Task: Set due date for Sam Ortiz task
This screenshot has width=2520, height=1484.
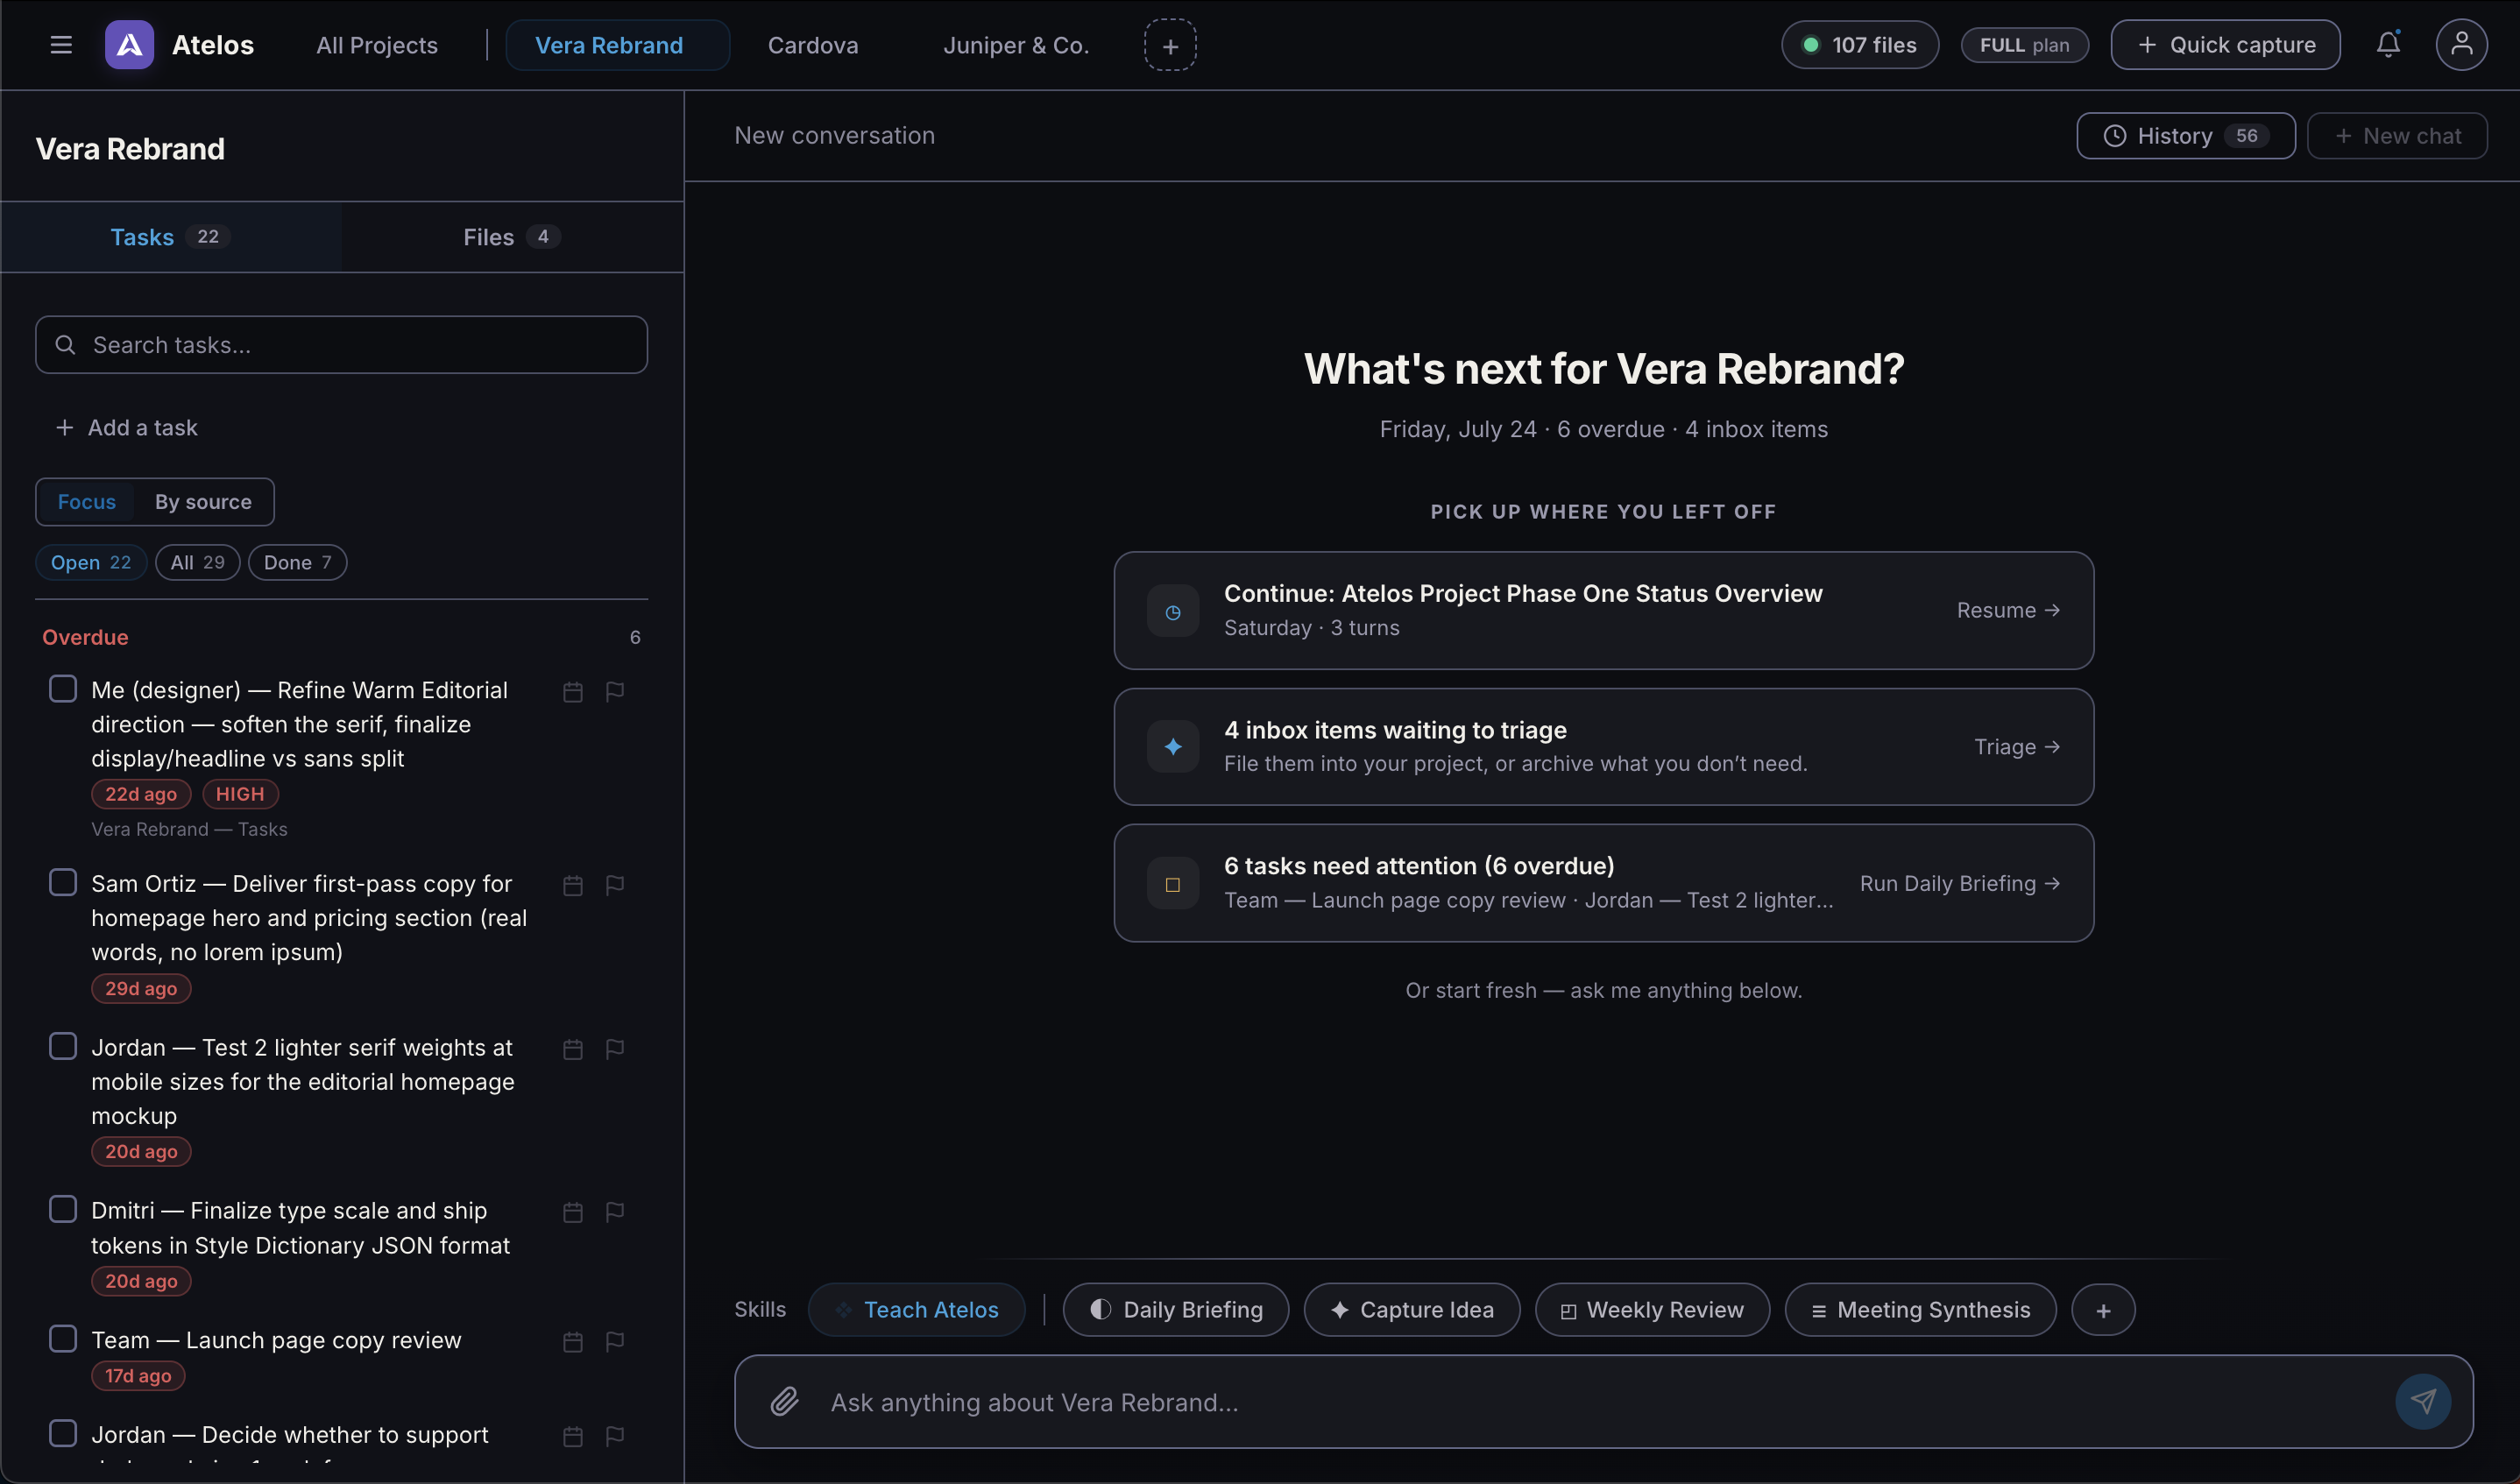Action: pos(573,886)
